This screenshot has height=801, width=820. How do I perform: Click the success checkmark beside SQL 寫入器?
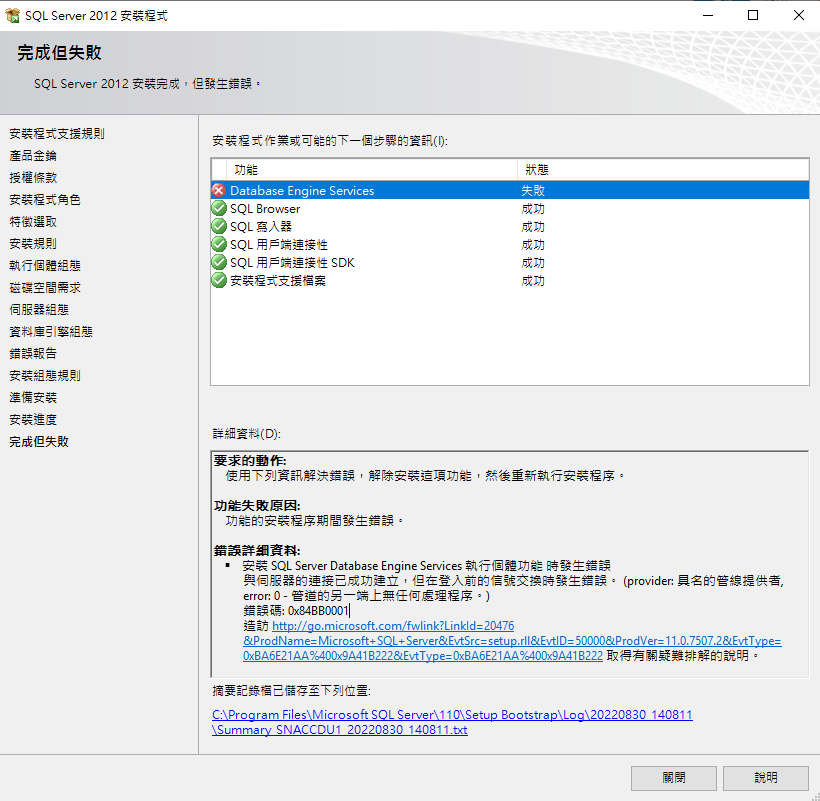219,226
